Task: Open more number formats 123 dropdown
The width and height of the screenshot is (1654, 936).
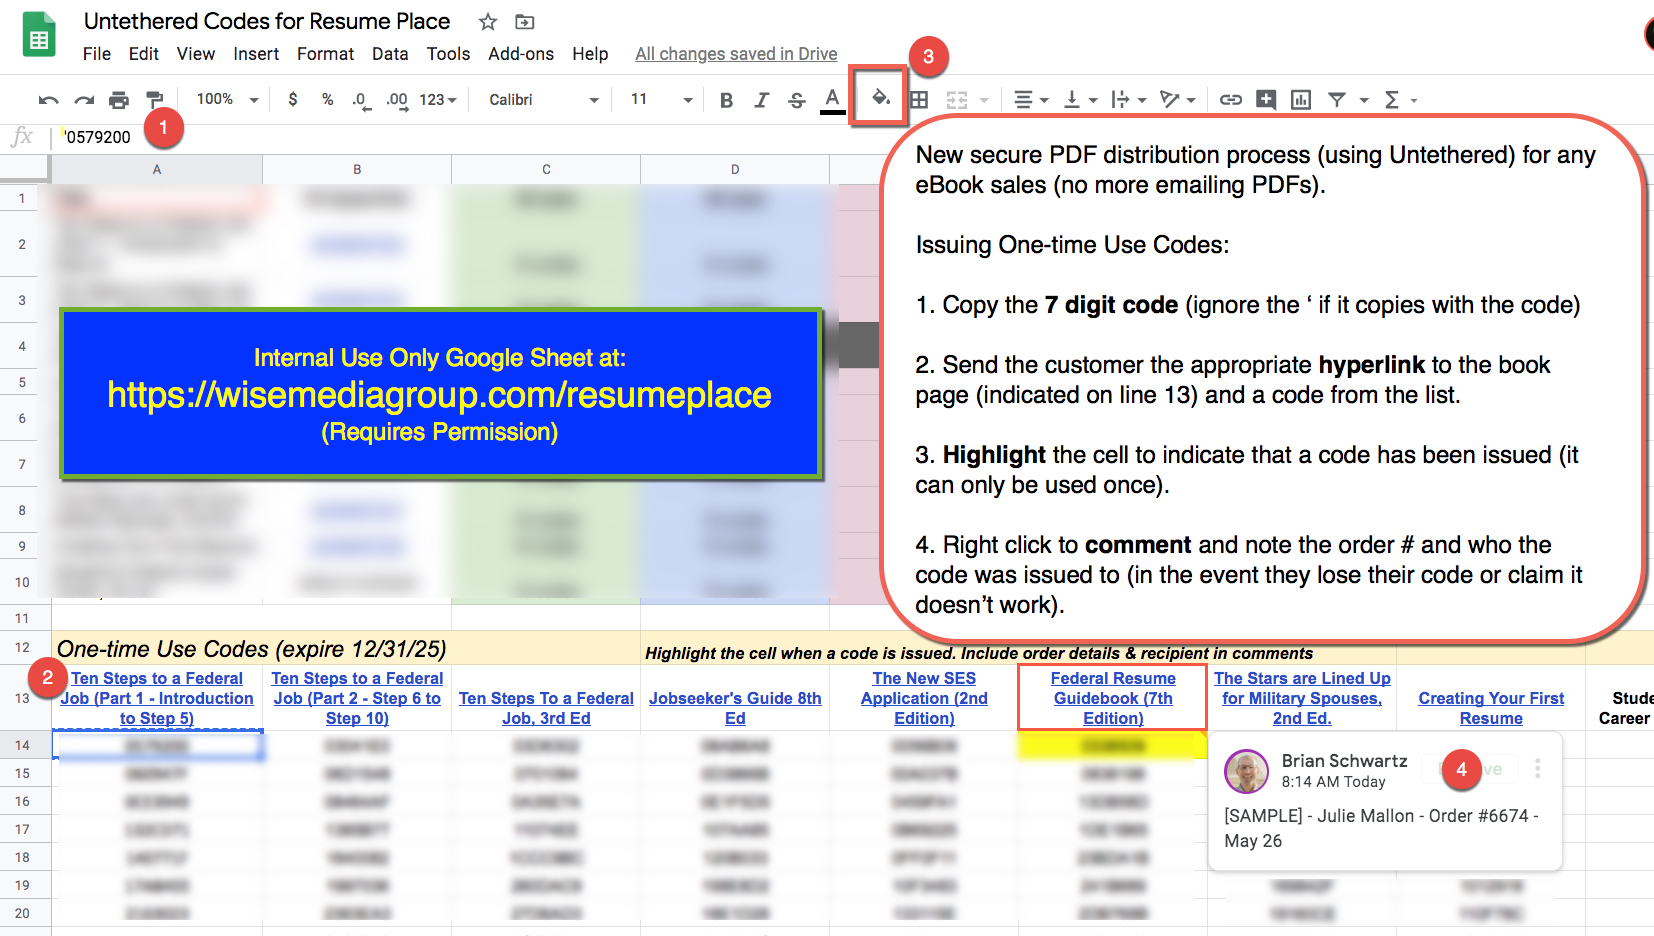Action: pyautogui.click(x=438, y=100)
